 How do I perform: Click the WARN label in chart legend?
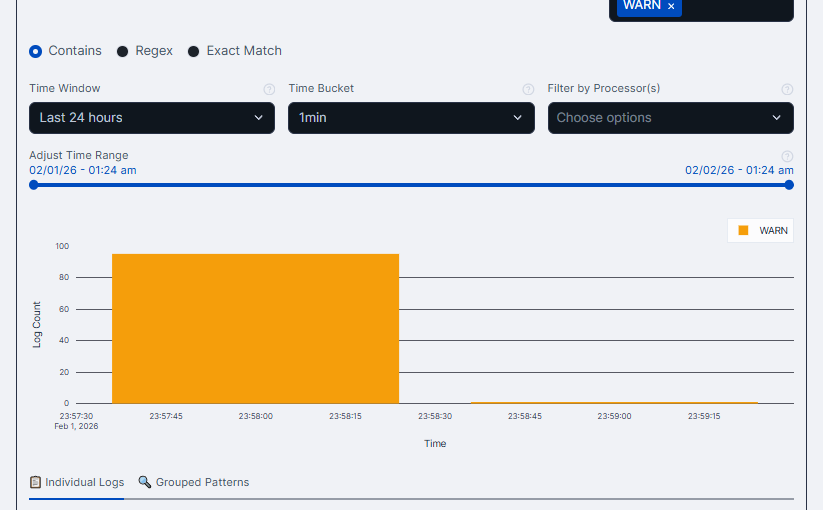(x=773, y=231)
